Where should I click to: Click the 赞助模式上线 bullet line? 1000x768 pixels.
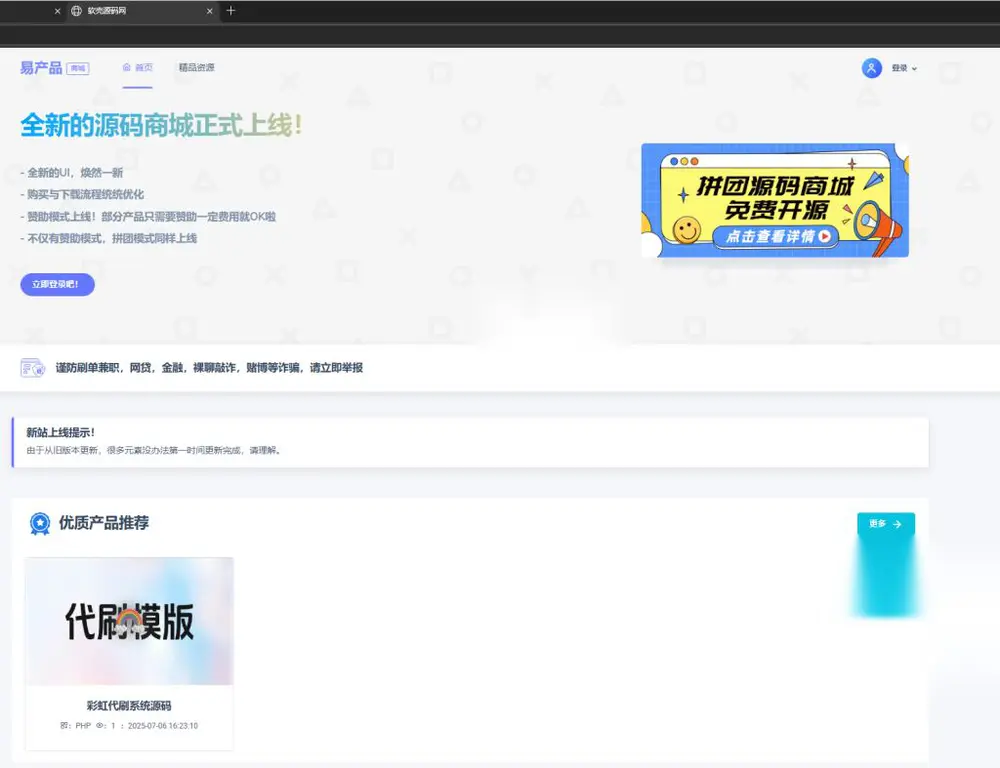pos(148,217)
